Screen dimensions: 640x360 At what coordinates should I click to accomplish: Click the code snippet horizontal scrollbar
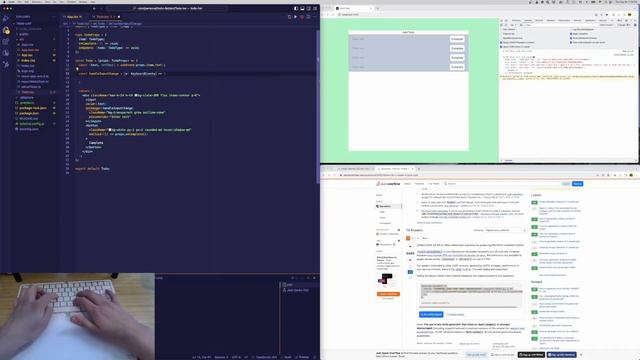pos(468,307)
